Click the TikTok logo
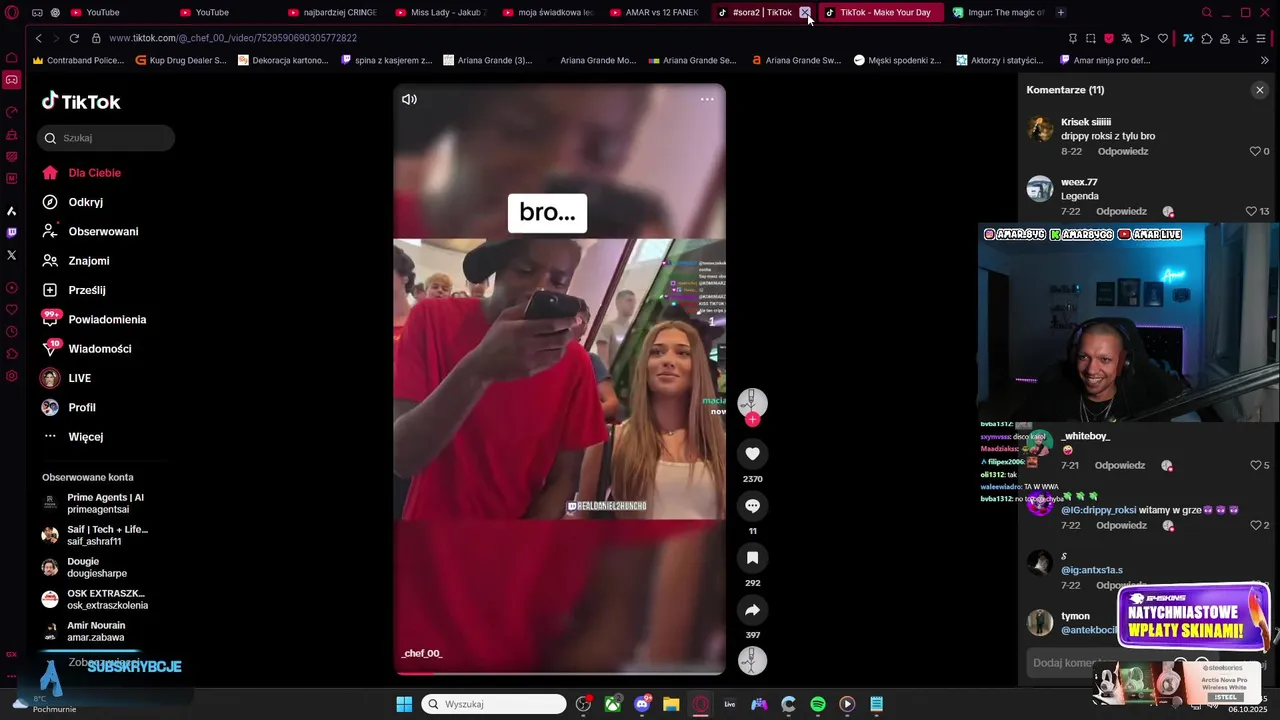 click(x=81, y=101)
